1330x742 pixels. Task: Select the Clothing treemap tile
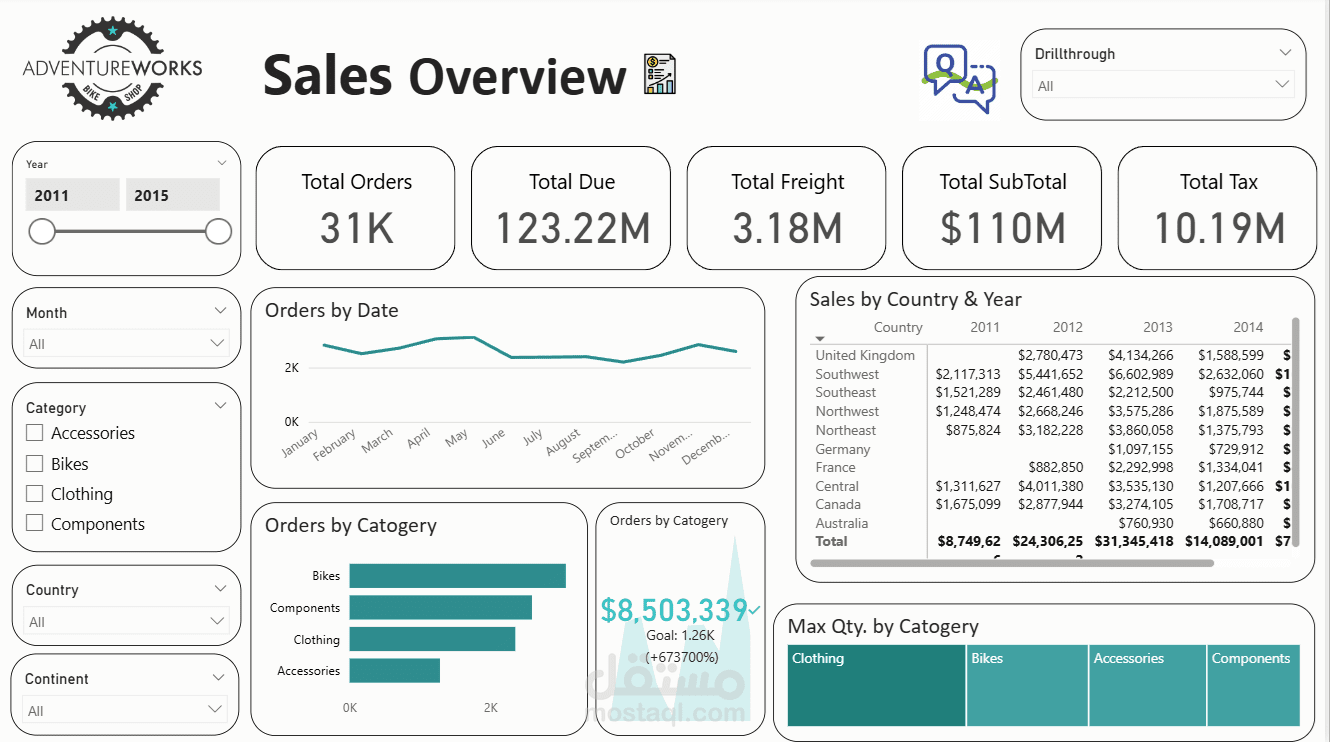pos(876,685)
